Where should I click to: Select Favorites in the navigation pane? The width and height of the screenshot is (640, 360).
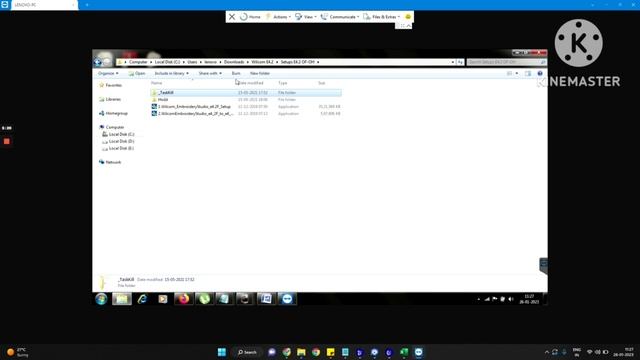[x=110, y=85]
